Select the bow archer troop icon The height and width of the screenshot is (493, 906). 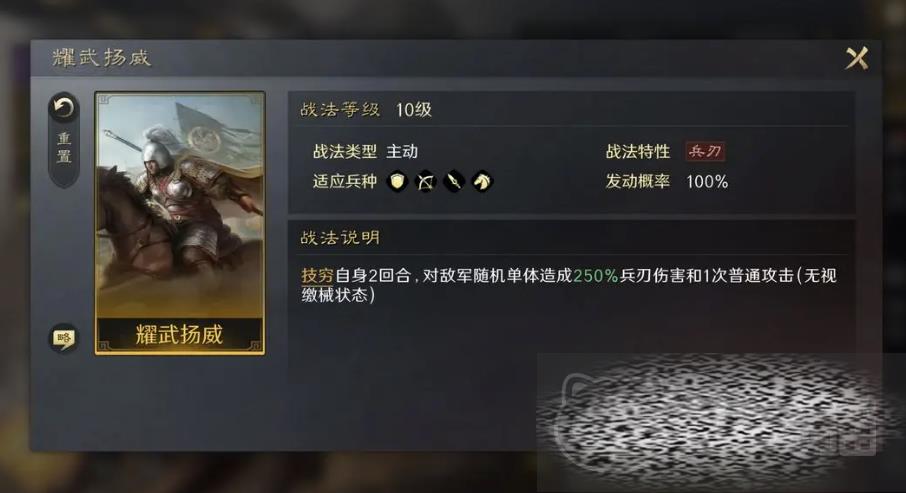click(x=426, y=181)
